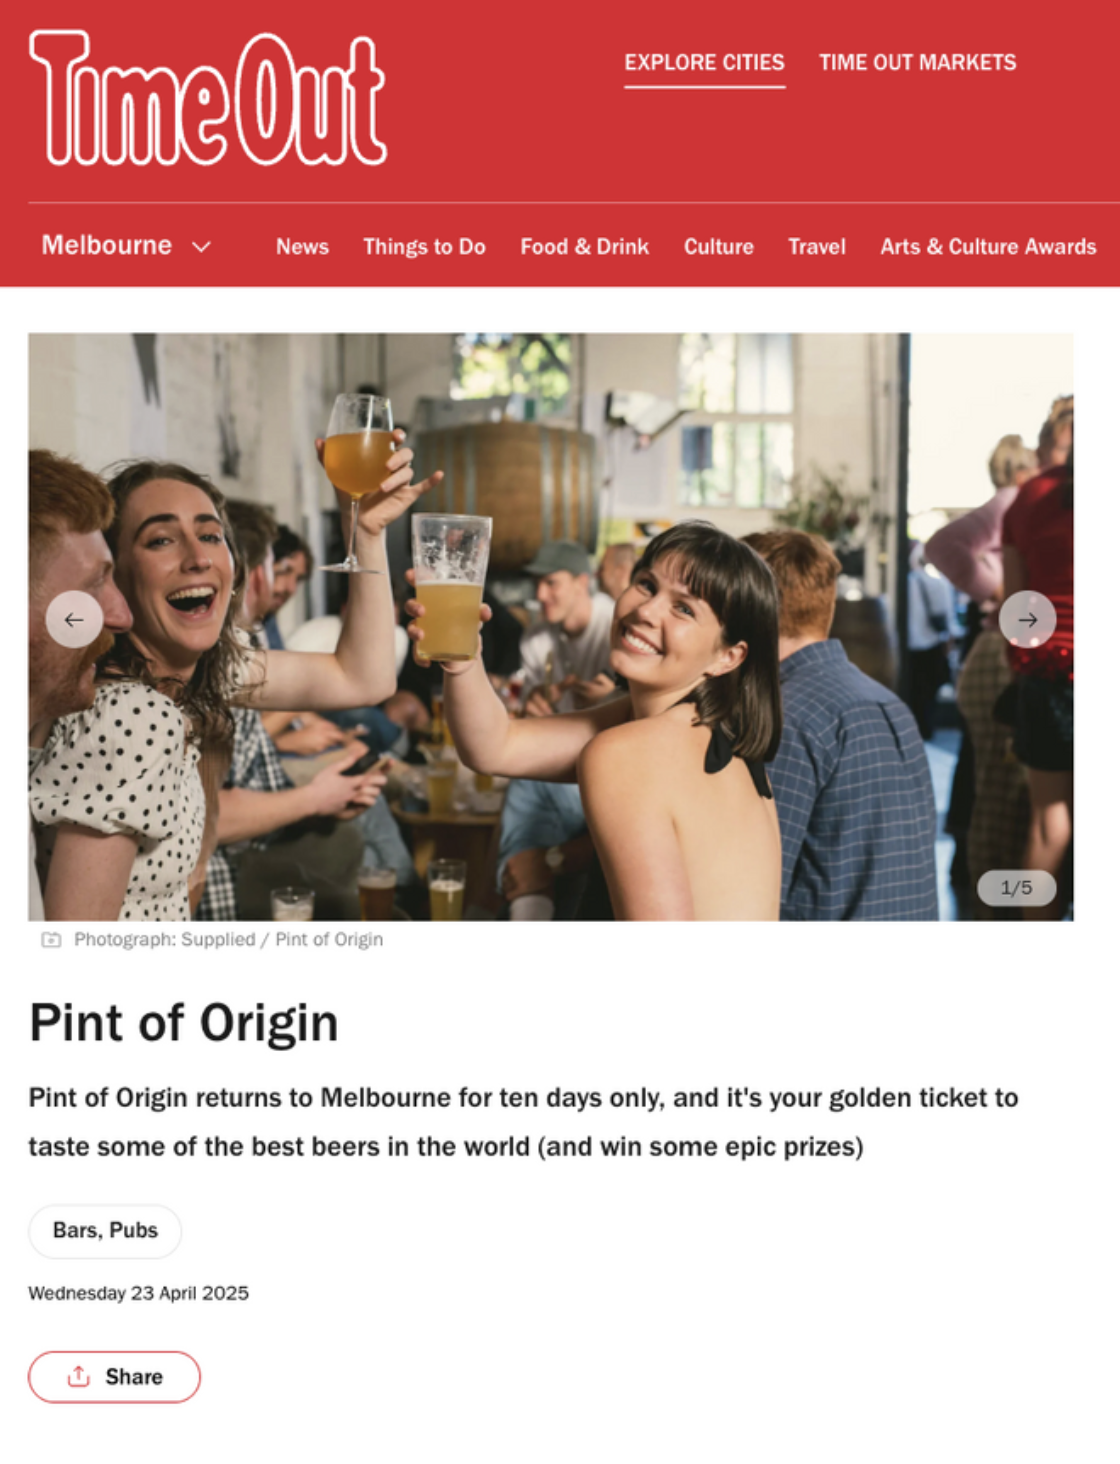Select the News nav item
The width and height of the screenshot is (1120, 1464).
coord(302,246)
